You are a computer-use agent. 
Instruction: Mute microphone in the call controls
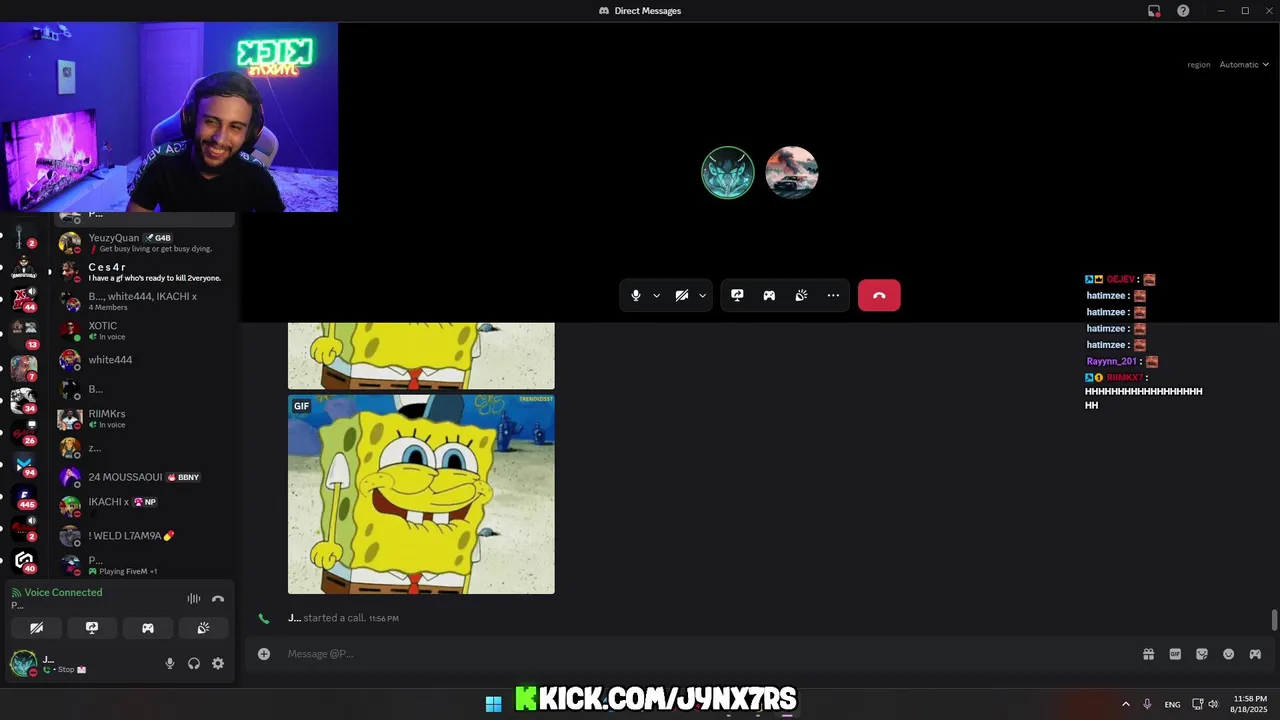click(x=636, y=295)
